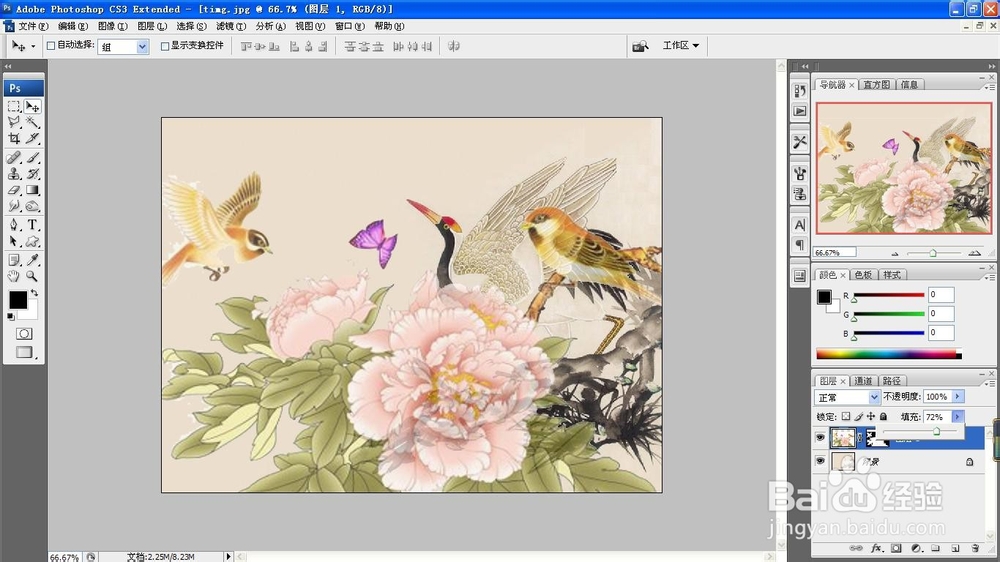Link layers with the chain icon

click(856, 548)
